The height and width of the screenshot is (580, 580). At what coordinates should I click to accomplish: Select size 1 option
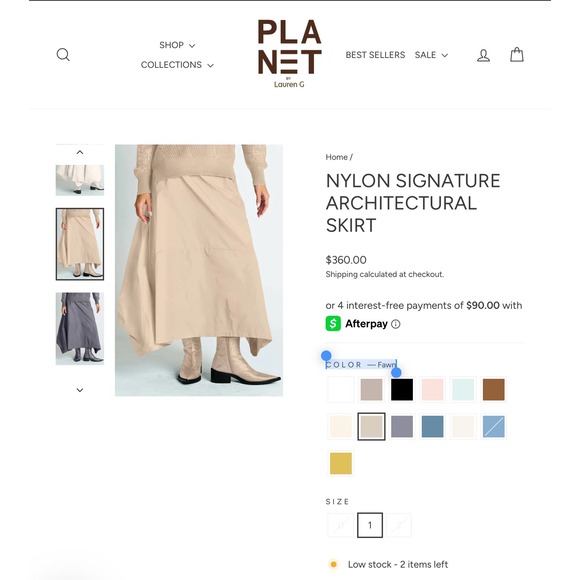click(370, 525)
